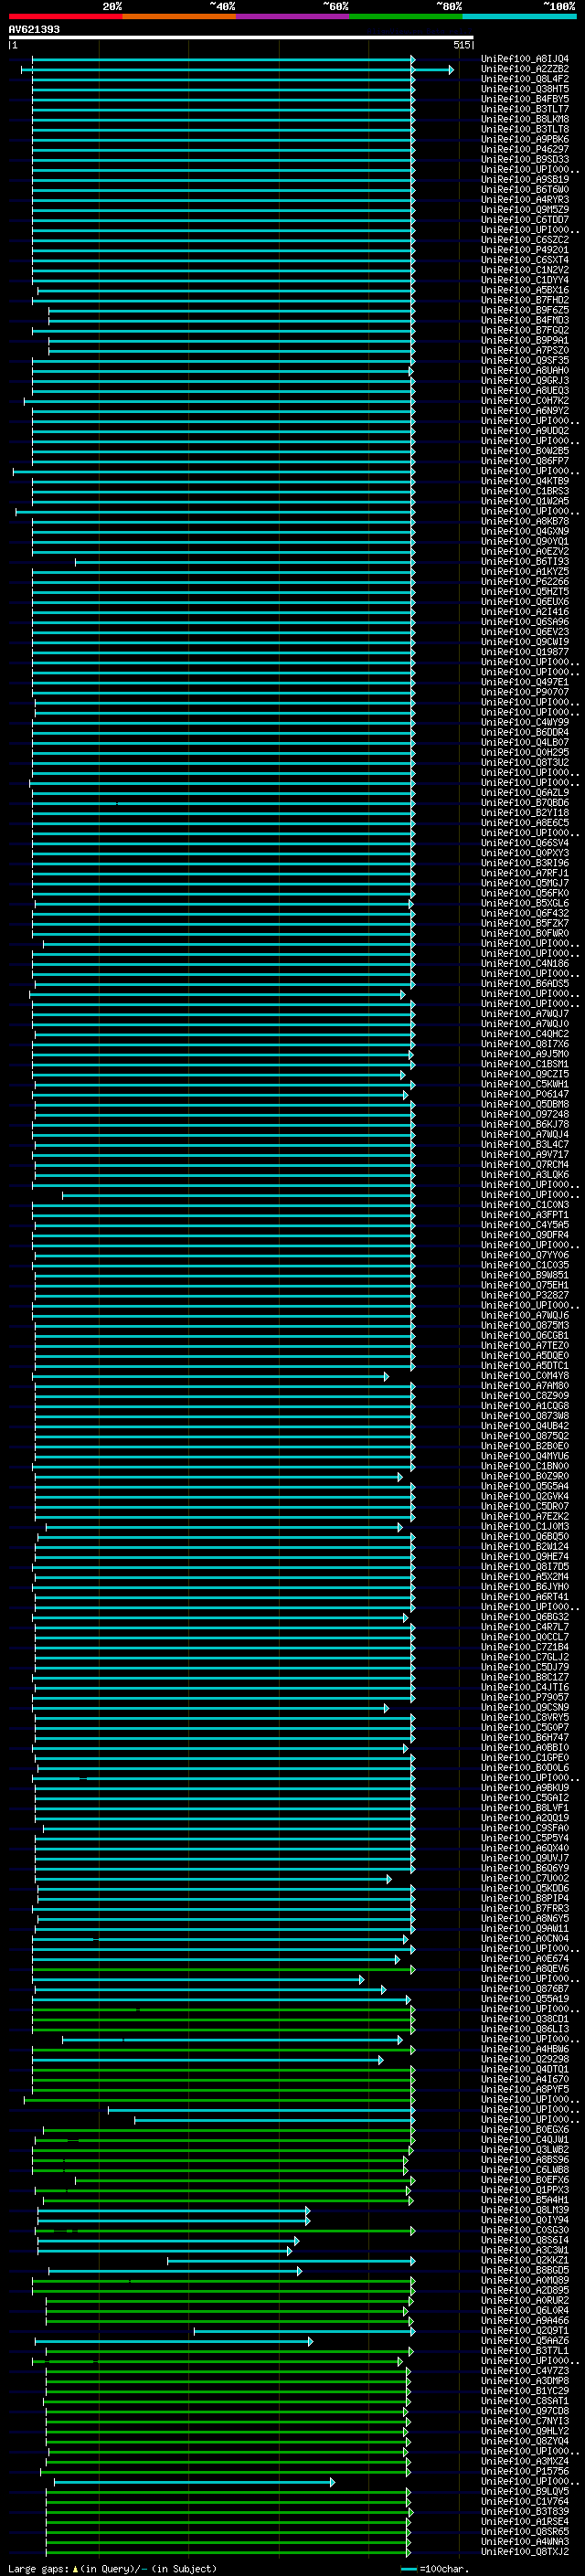Select label UniRef100_A5BX16
Image resolution: width=585 pixels, height=2576 pixels.
coord(525,290)
